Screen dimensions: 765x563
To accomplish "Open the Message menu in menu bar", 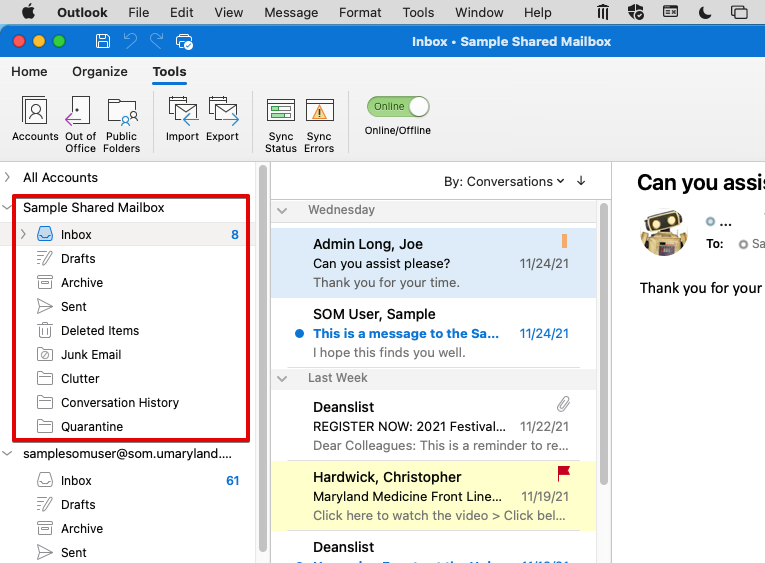I will click(x=291, y=13).
